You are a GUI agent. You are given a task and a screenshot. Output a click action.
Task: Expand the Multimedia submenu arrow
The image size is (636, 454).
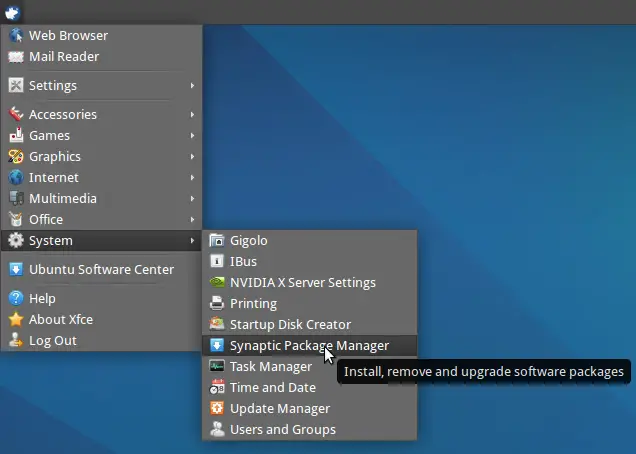point(192,199)
